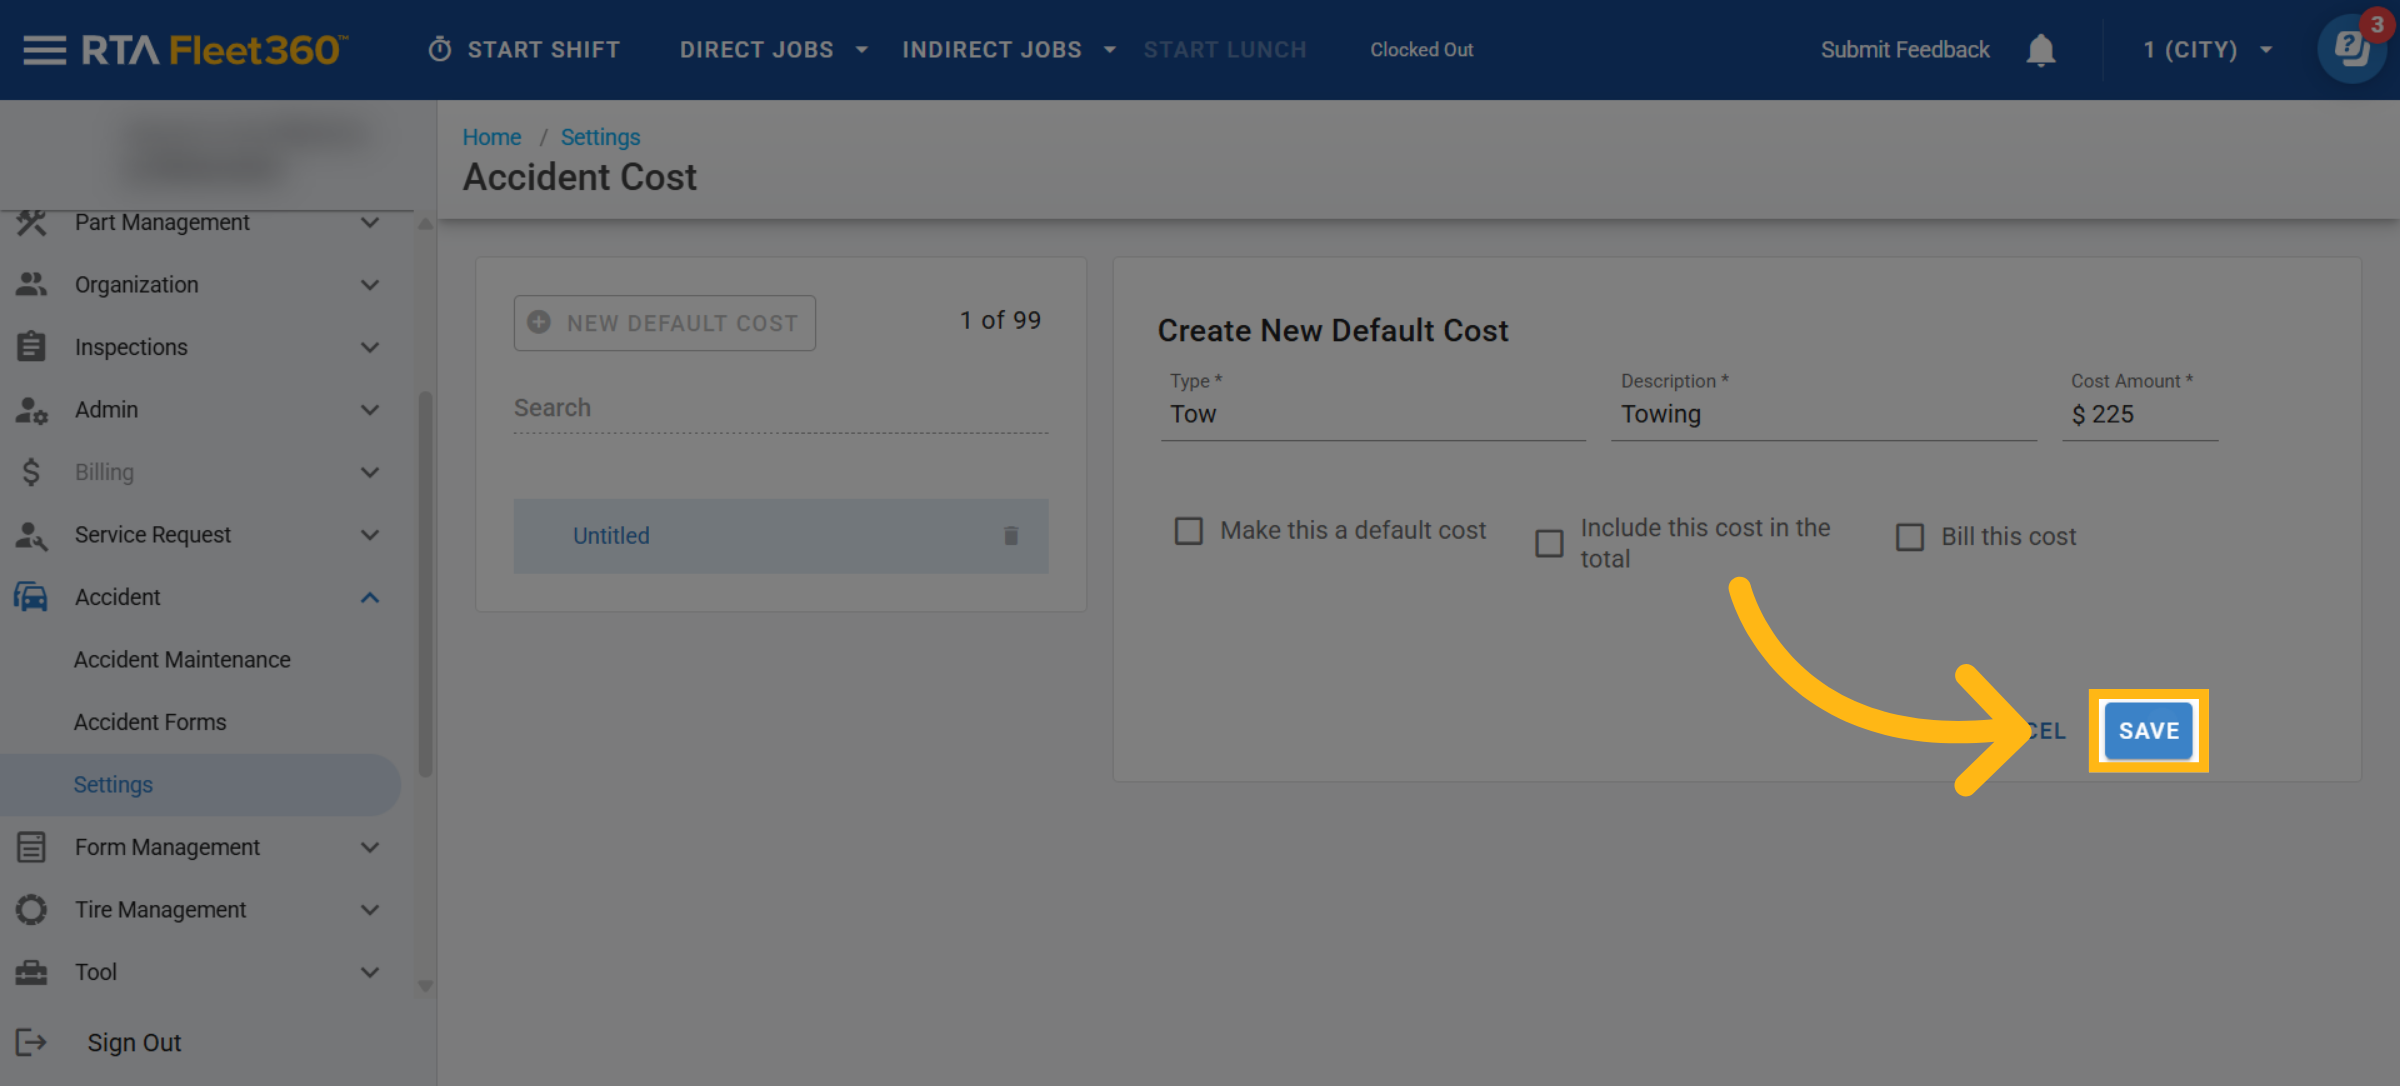
Task: Enable Make this a default cost
Action: 1188,531
